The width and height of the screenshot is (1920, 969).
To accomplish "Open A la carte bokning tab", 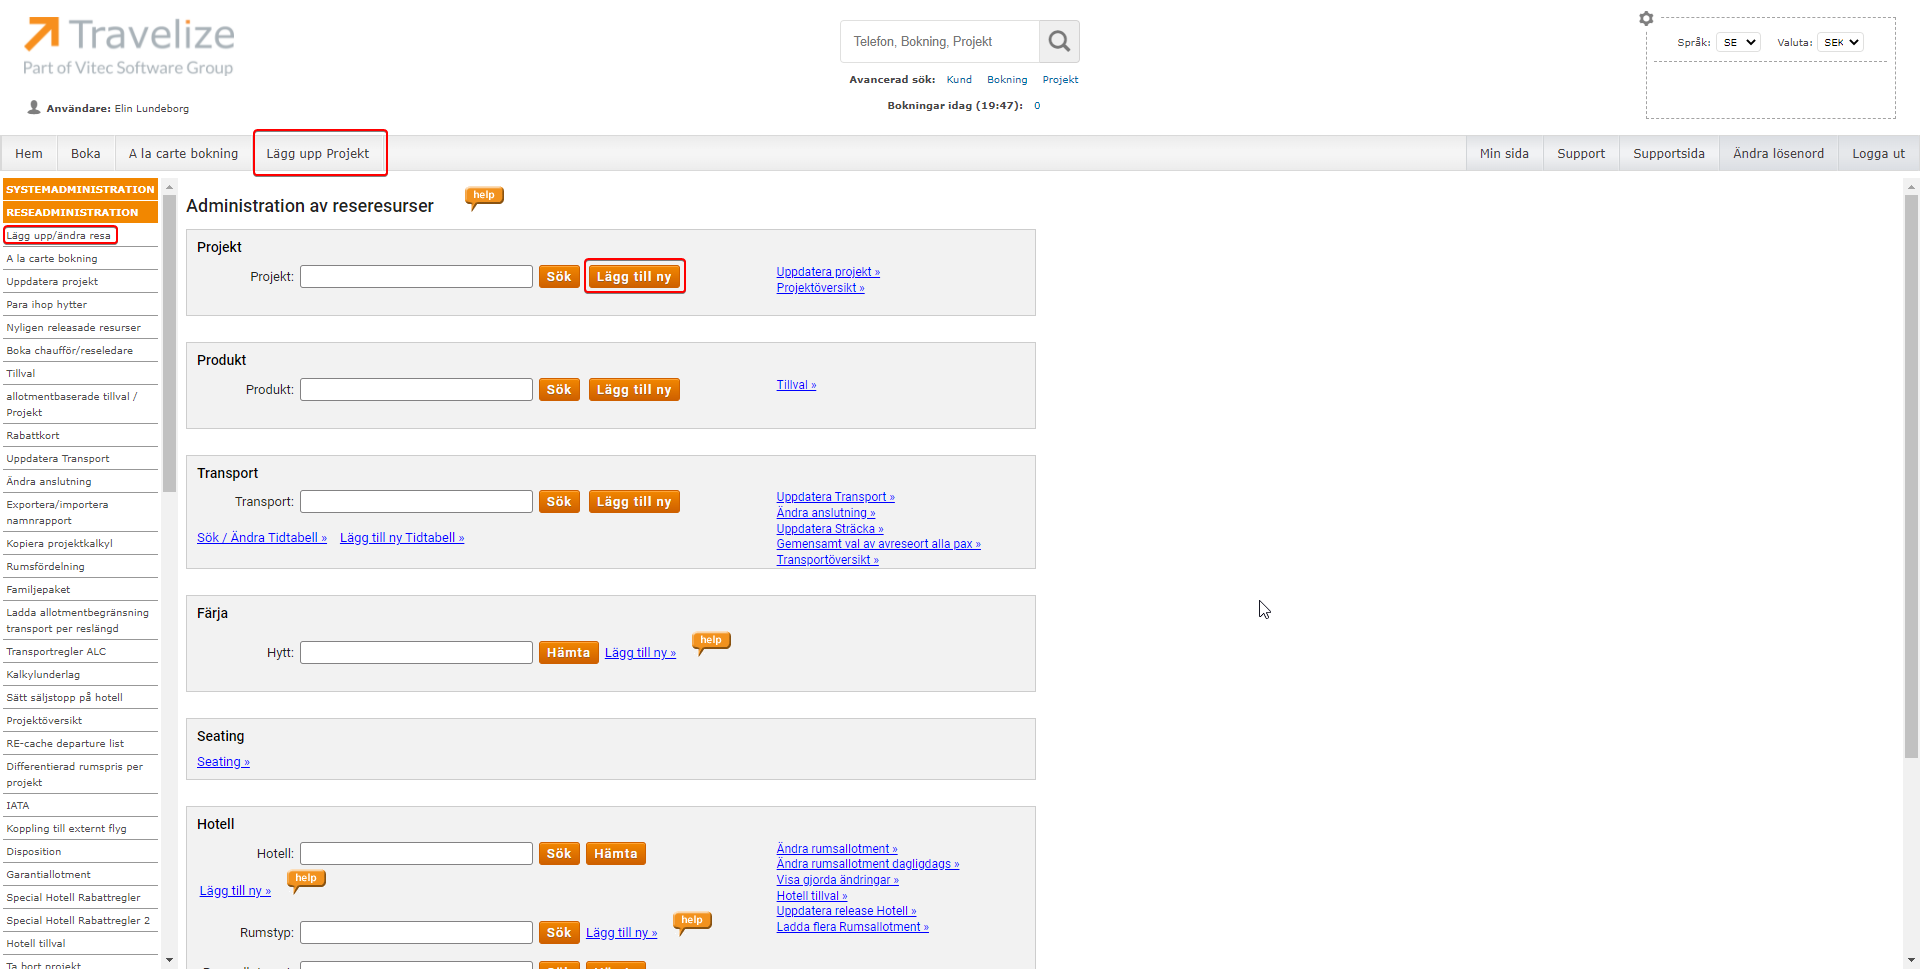I will point(184,153).
